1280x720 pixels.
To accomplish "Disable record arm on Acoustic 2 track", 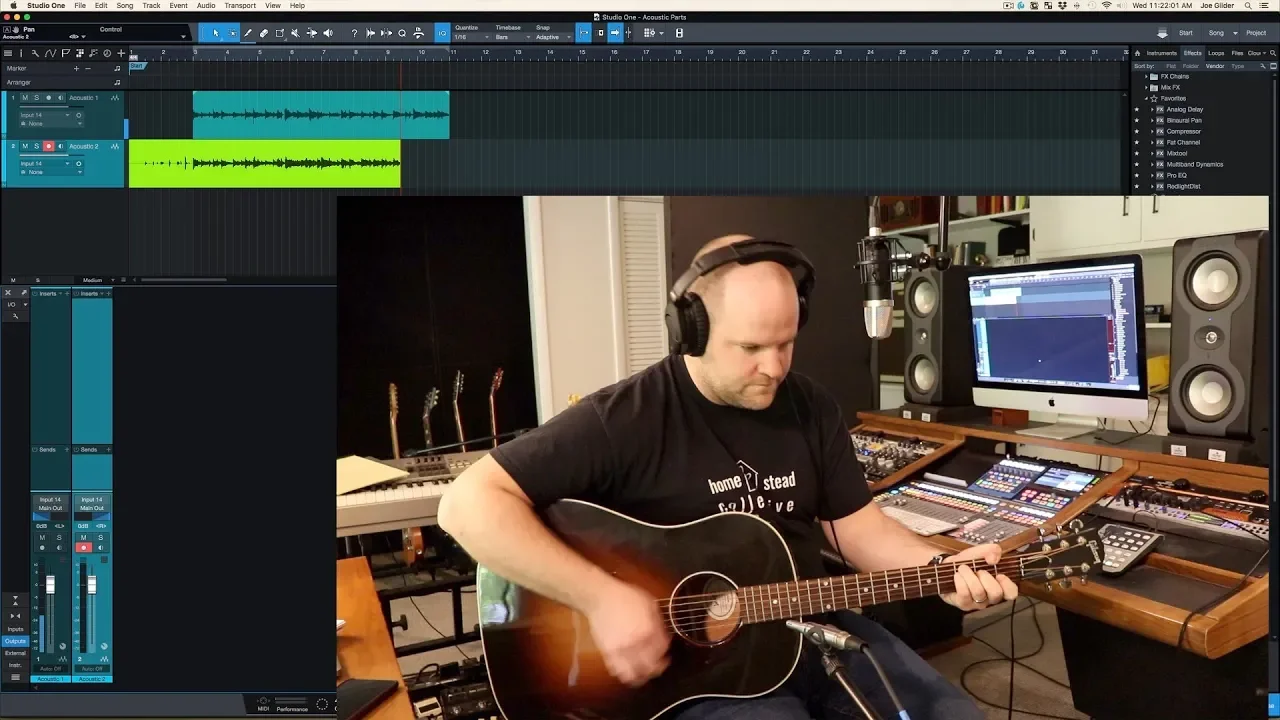I will tap(48, 146).
